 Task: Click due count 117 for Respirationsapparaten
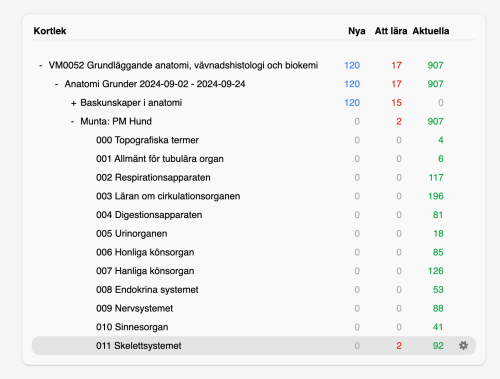click(x=436, y=177)
